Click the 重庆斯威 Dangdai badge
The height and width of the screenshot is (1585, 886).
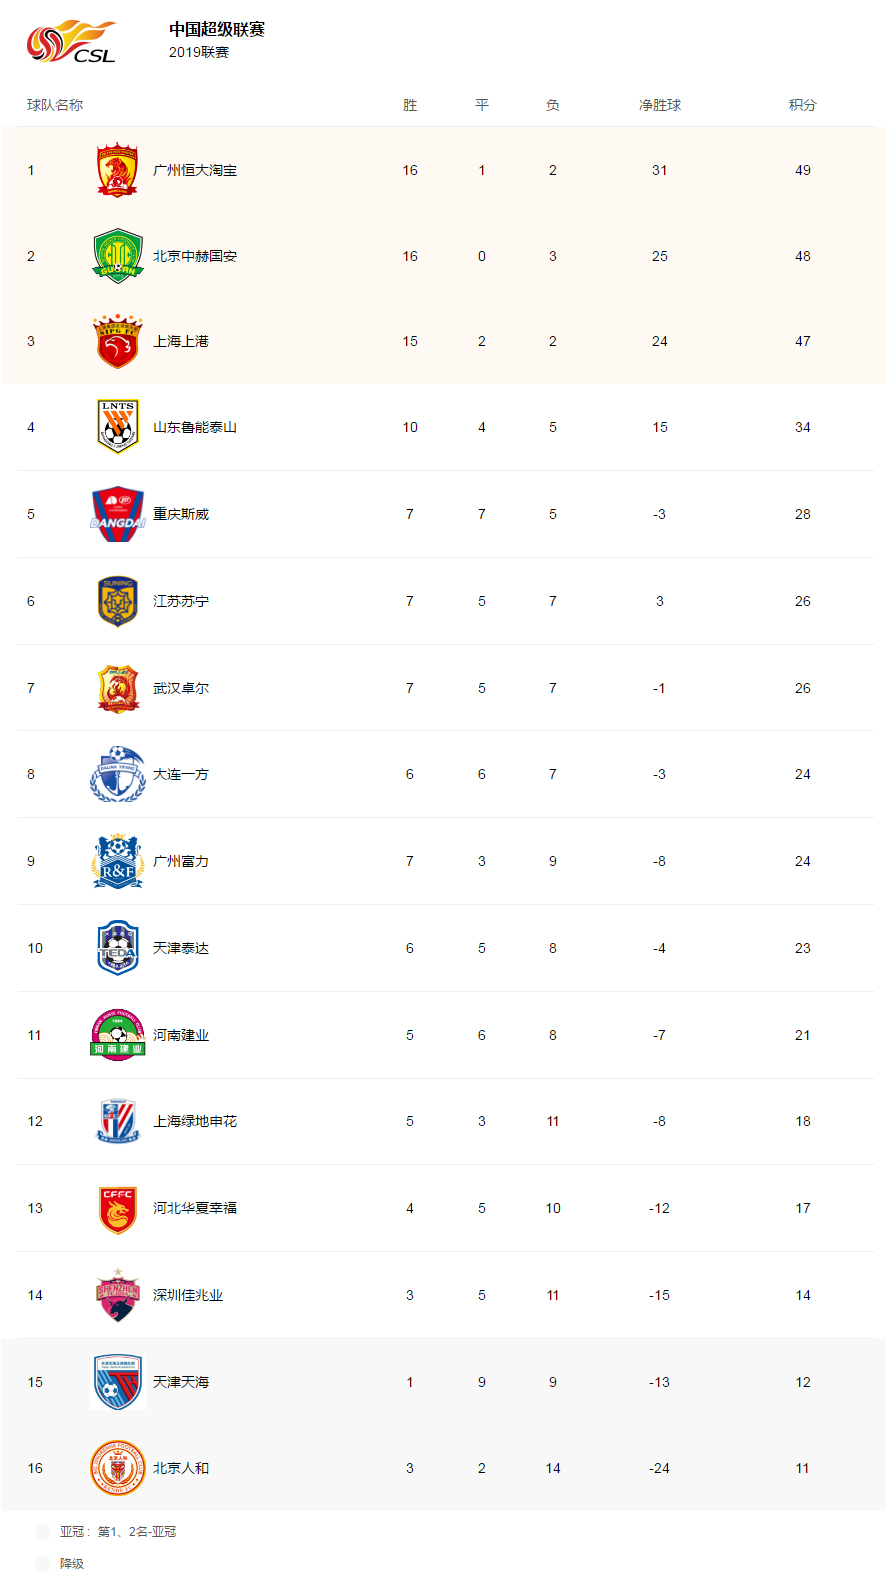click(x=118, y=514)
